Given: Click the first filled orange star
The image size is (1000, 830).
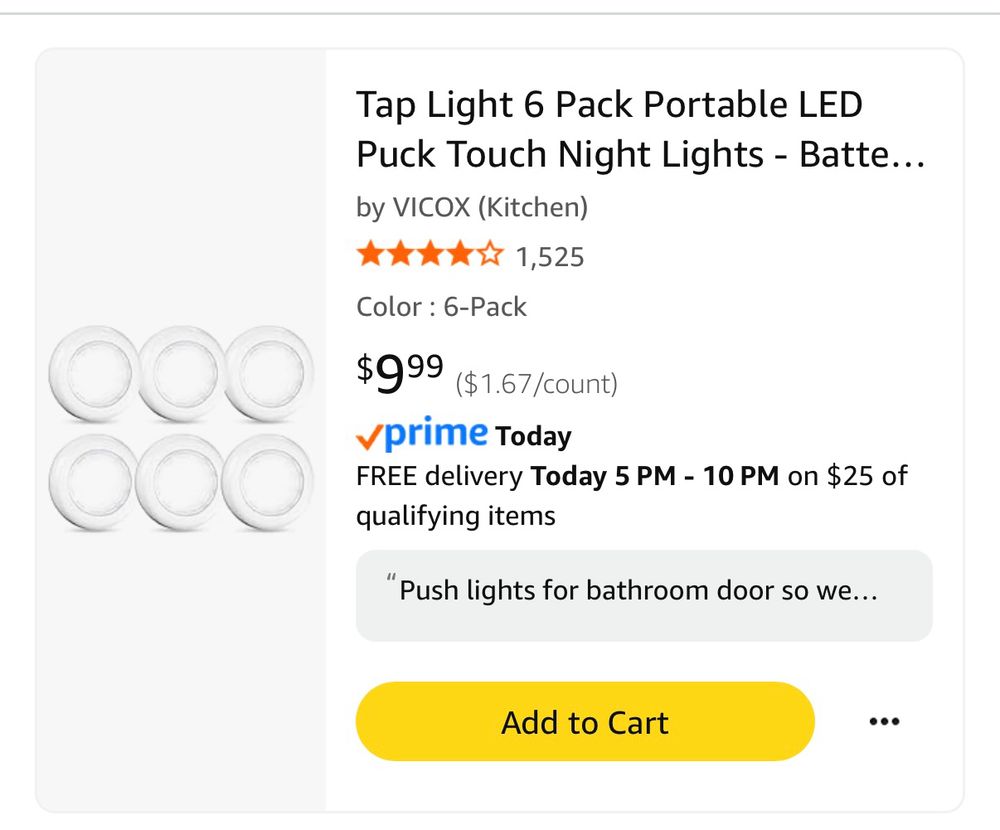Looking at the screenshot, I should pos(371,254).
